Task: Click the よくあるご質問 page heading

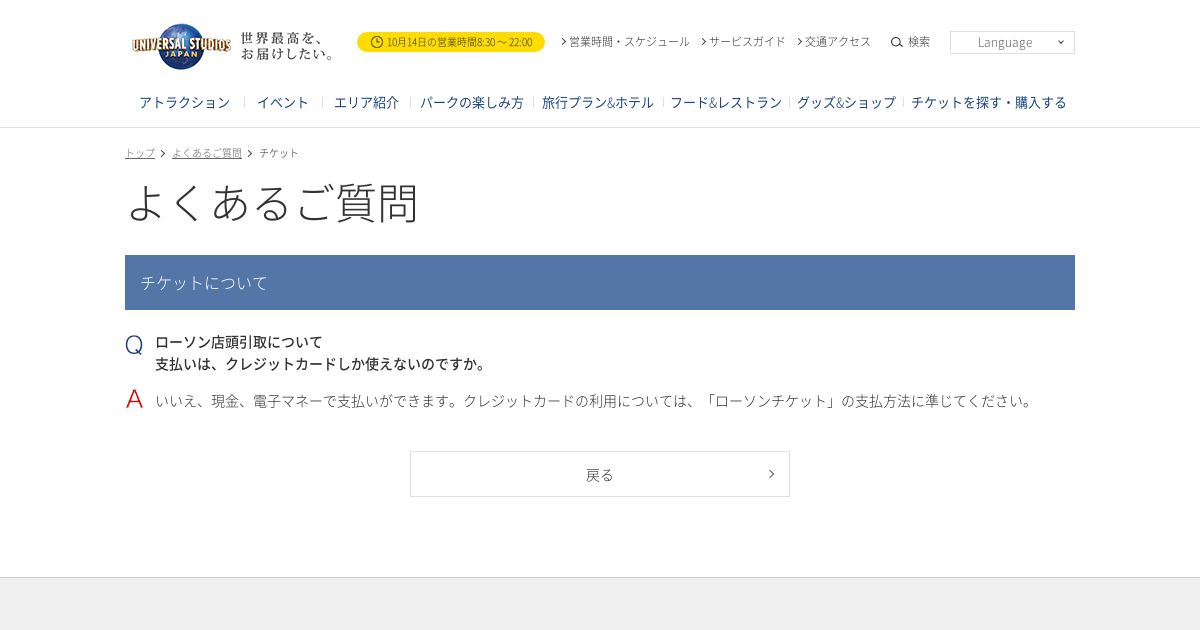Action: [272, 203]
